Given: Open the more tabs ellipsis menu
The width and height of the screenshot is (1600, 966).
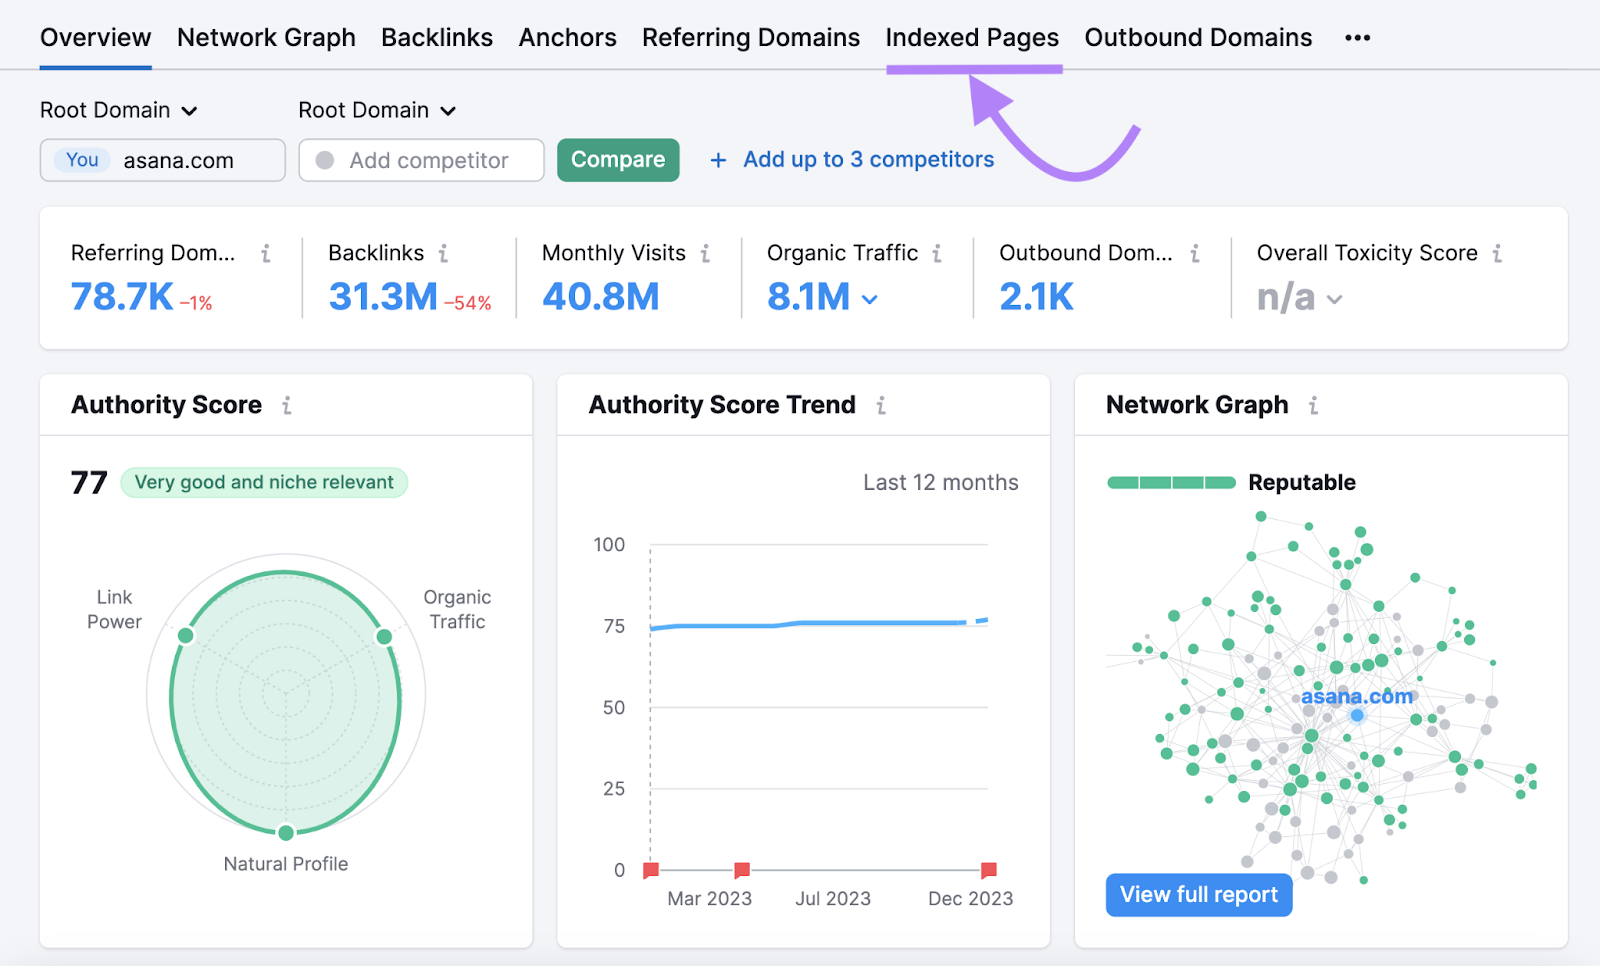Looking at the screenshot, I should coord(1357,38).
